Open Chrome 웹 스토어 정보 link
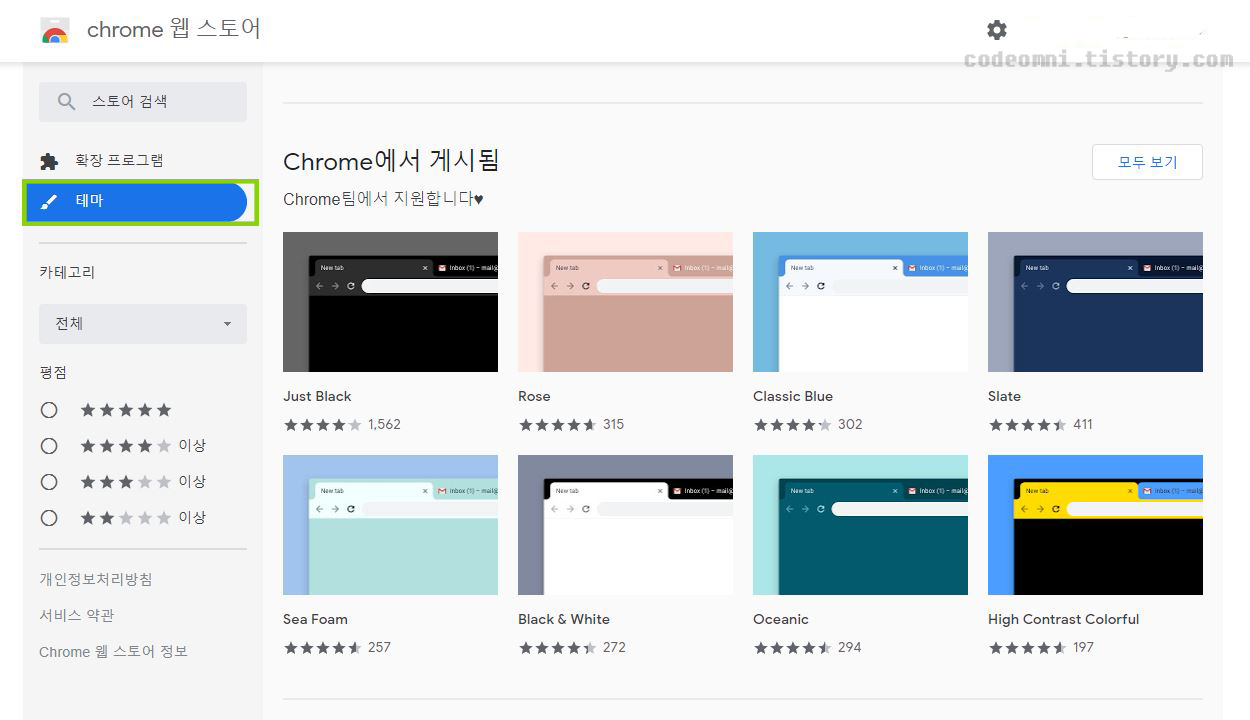The height and width of the screenshot is (720, 1250). tap(113, 651)
